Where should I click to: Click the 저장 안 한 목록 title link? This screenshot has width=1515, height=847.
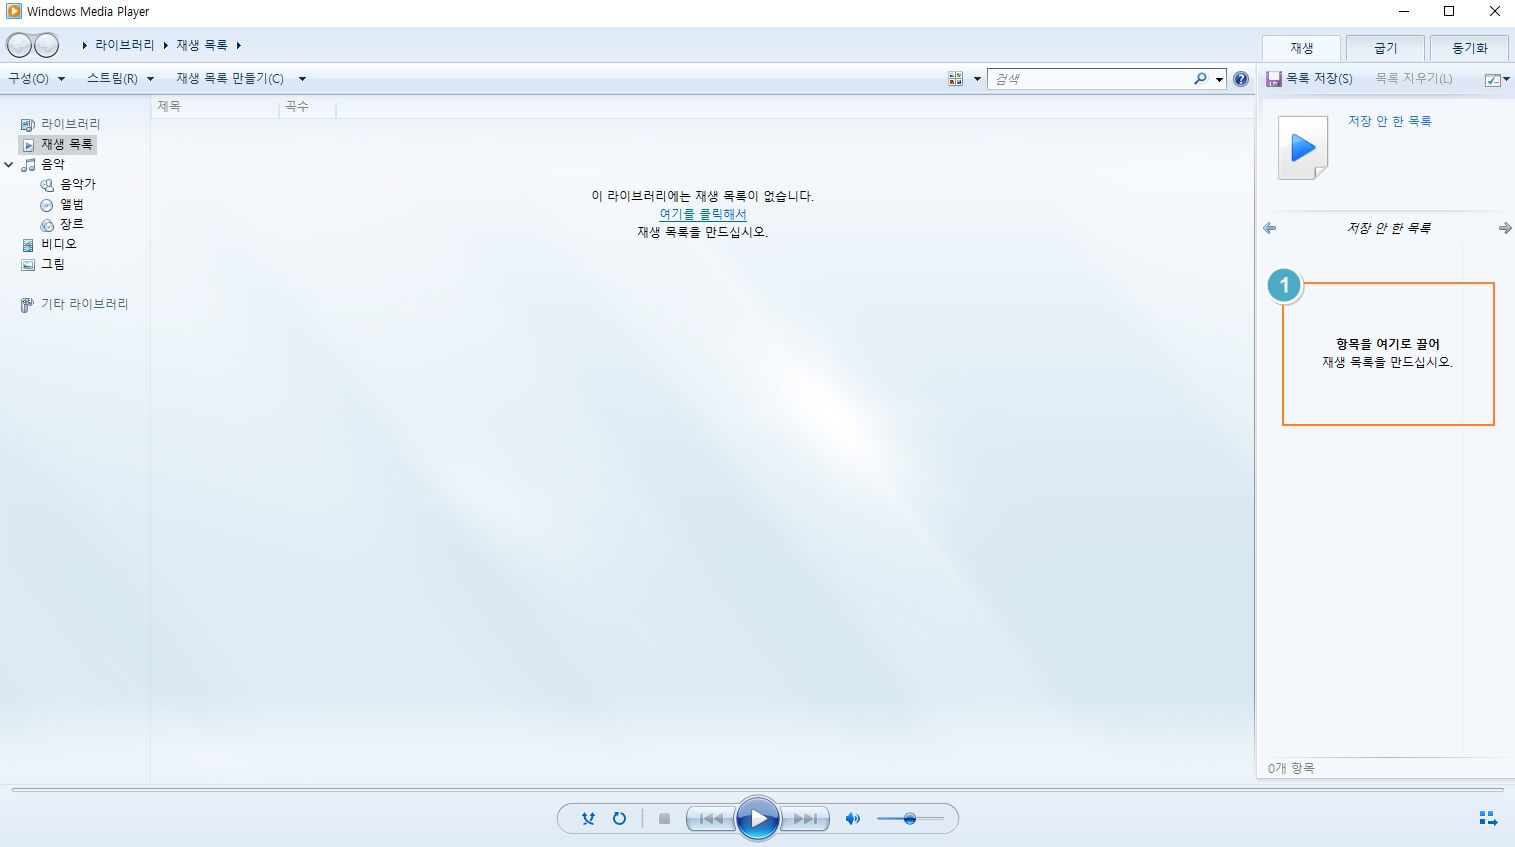click(x=1389, y=121)
